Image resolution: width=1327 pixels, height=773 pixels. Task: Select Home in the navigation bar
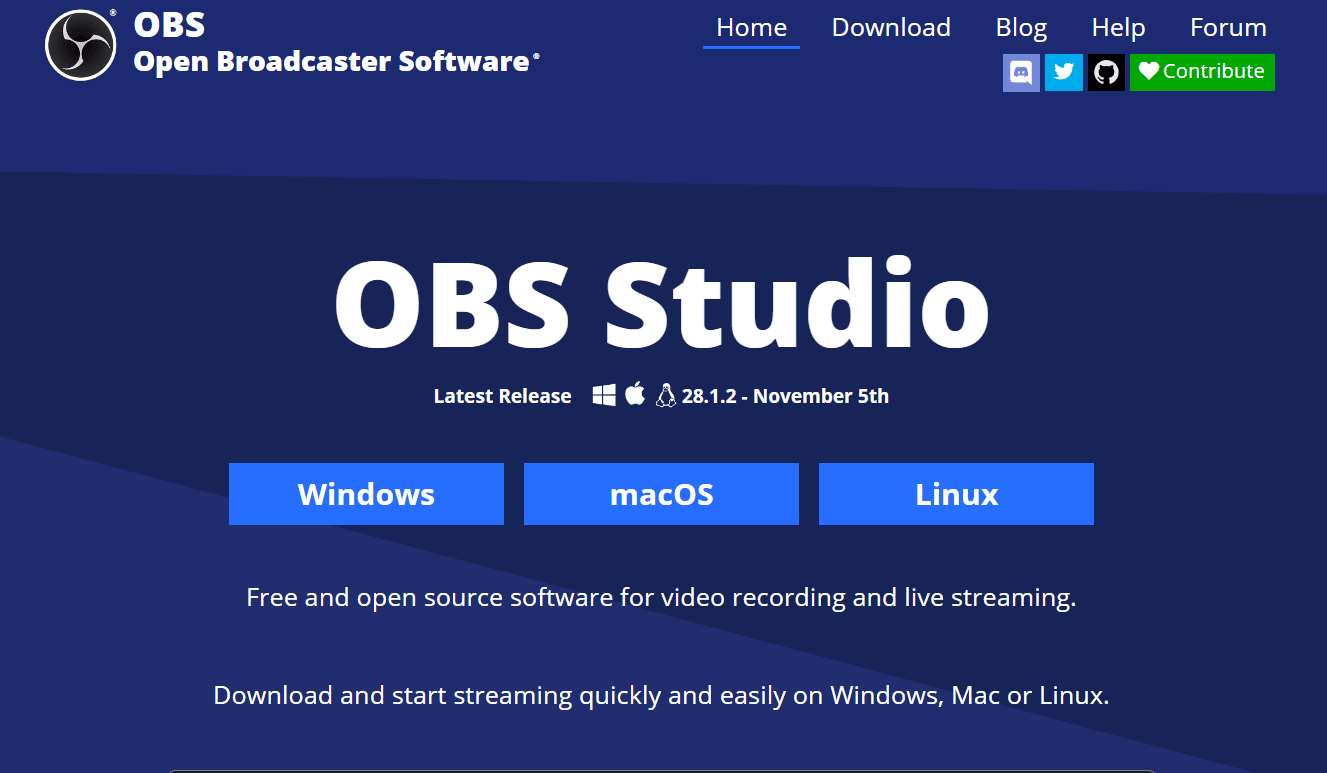tap(751, 27)
